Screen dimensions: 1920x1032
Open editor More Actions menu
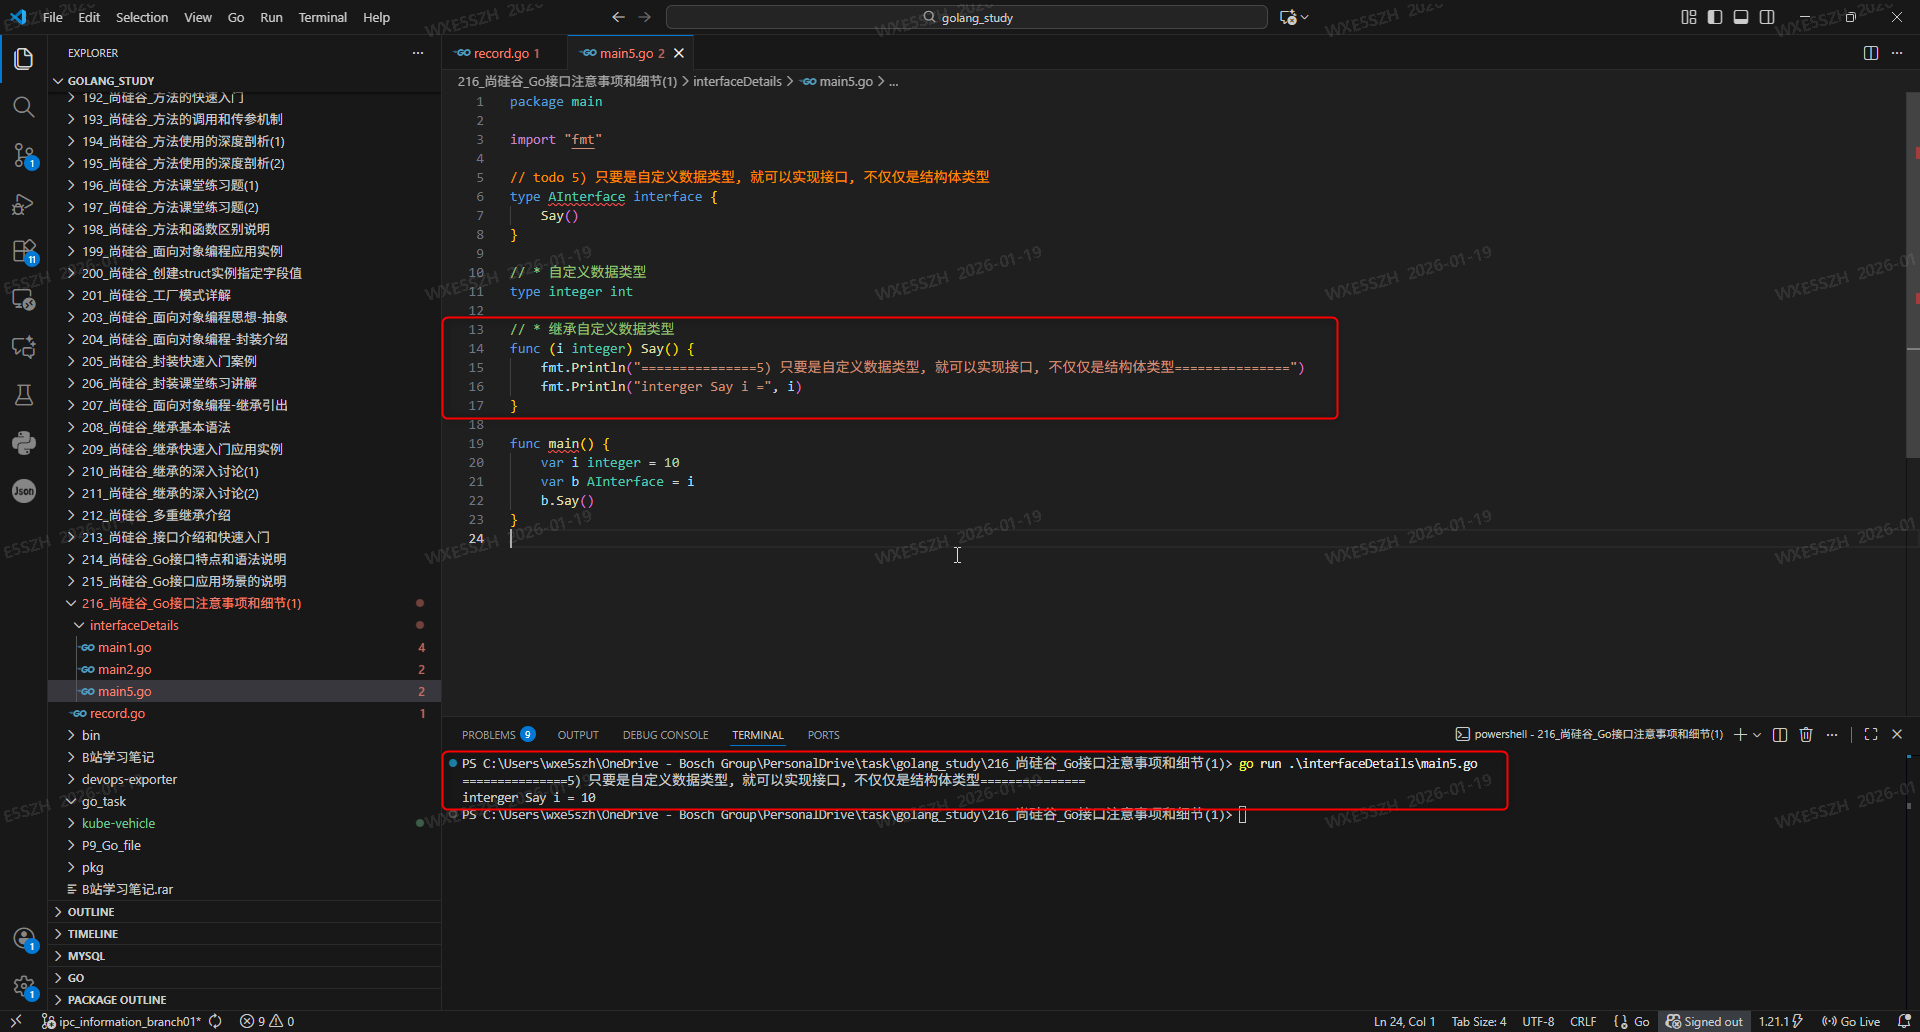click(1897, 53)
